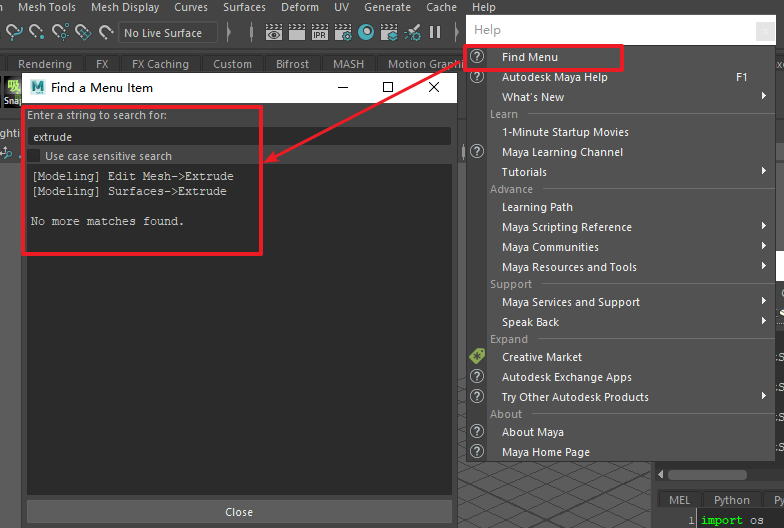This screenshot has height=528, width=784.
Task: Click the green tag icon beside Creative Market
Action: coord(477,356)
